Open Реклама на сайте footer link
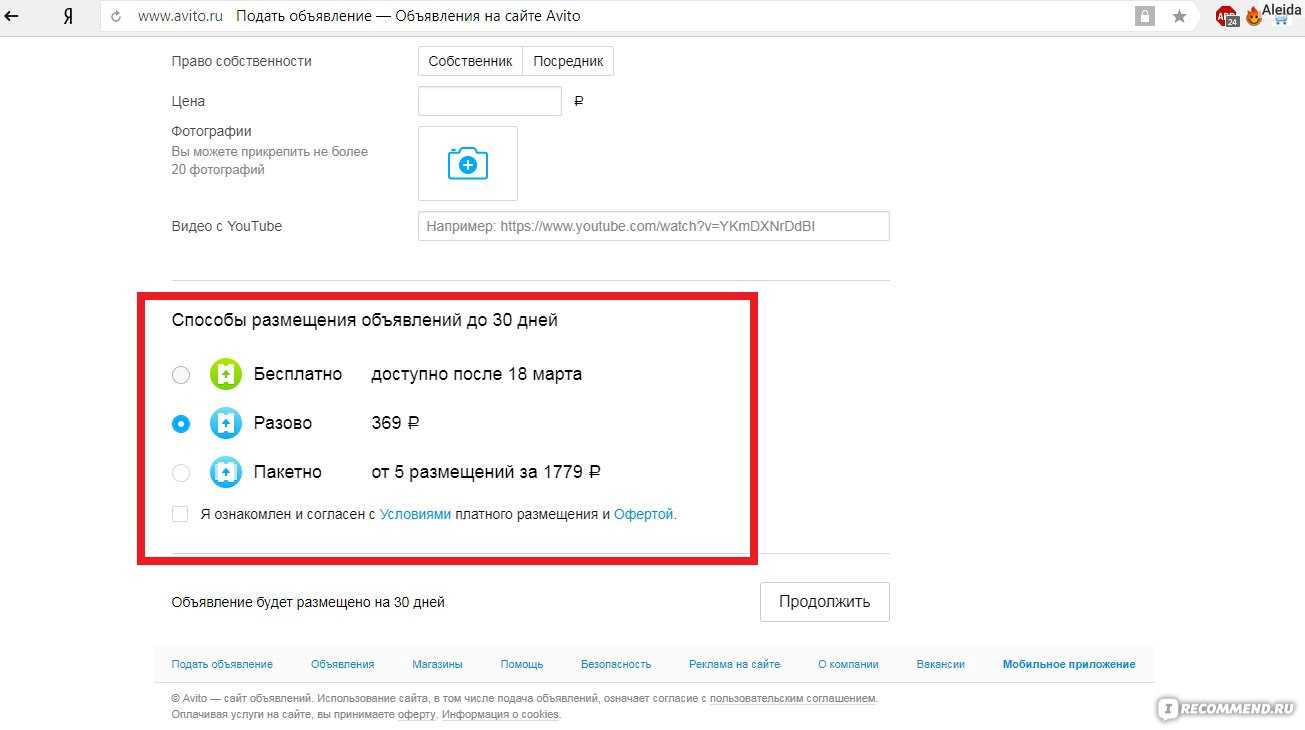Screen dimensions: 1305x730 pos(735,664)
